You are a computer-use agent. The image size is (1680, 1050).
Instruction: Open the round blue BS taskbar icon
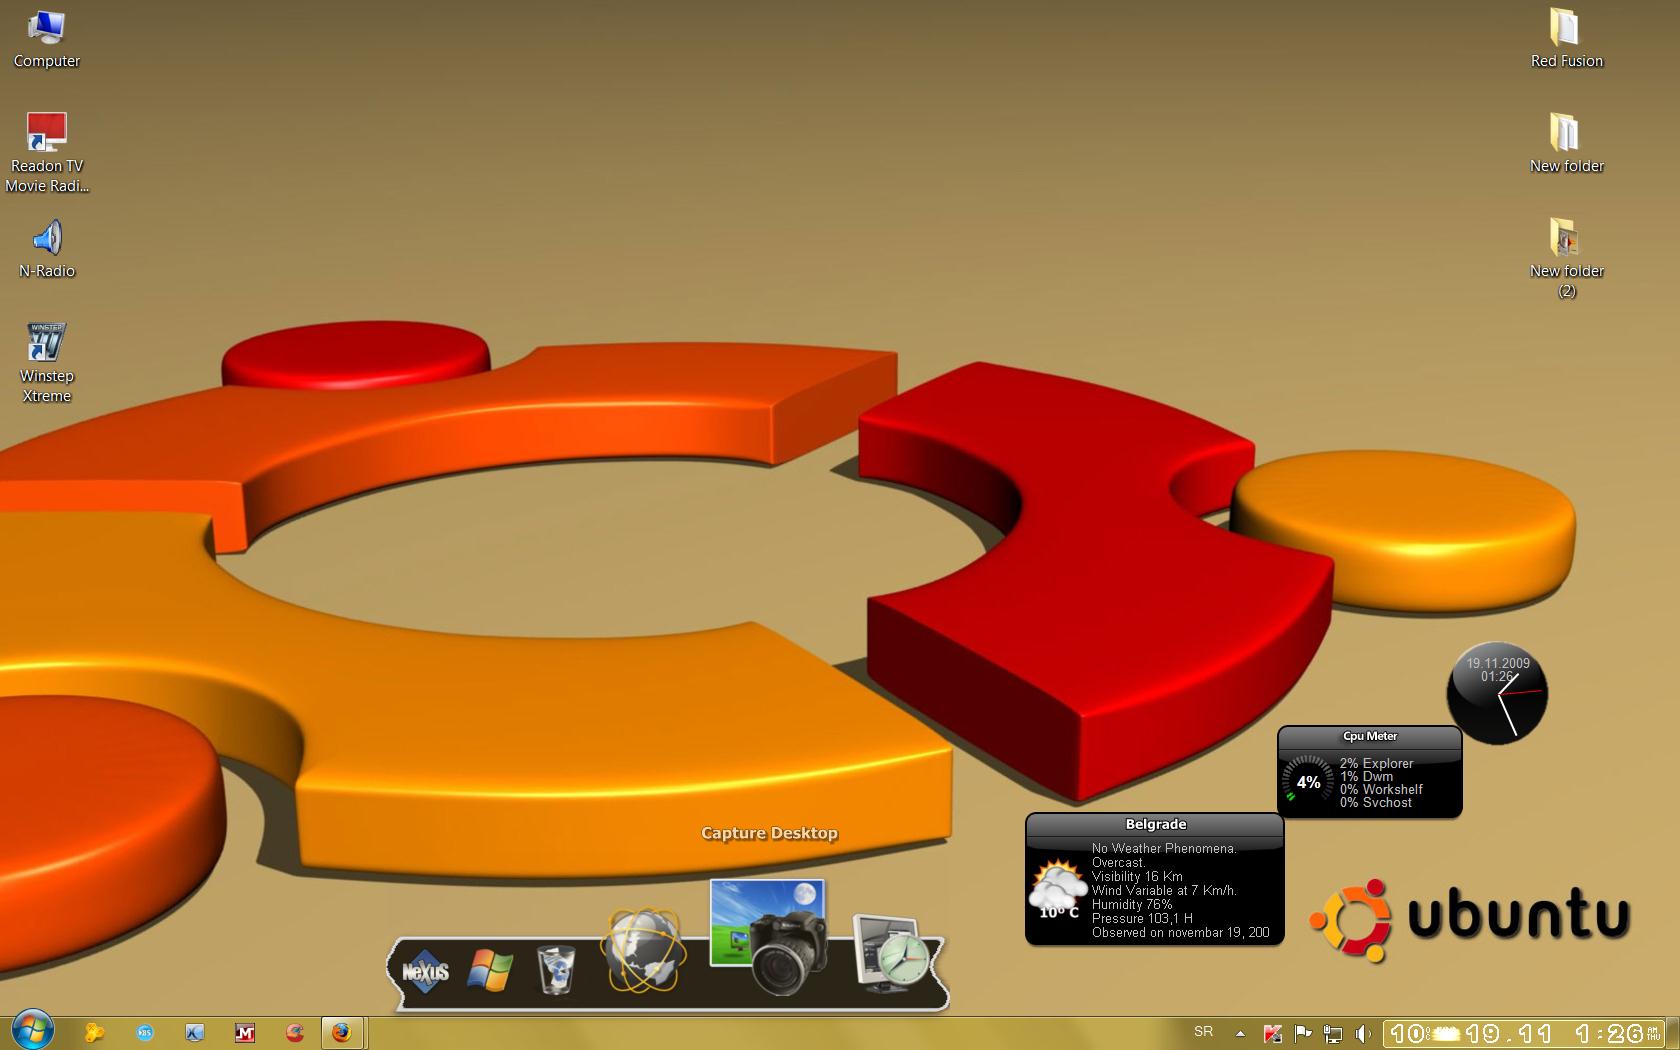tap(145, 1032)
